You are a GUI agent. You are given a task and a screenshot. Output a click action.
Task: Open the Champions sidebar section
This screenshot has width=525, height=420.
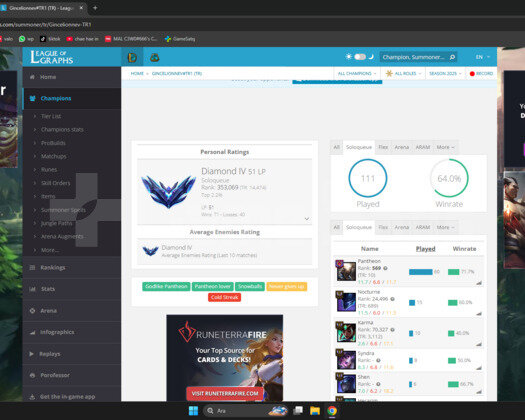[x=72, y=98]
